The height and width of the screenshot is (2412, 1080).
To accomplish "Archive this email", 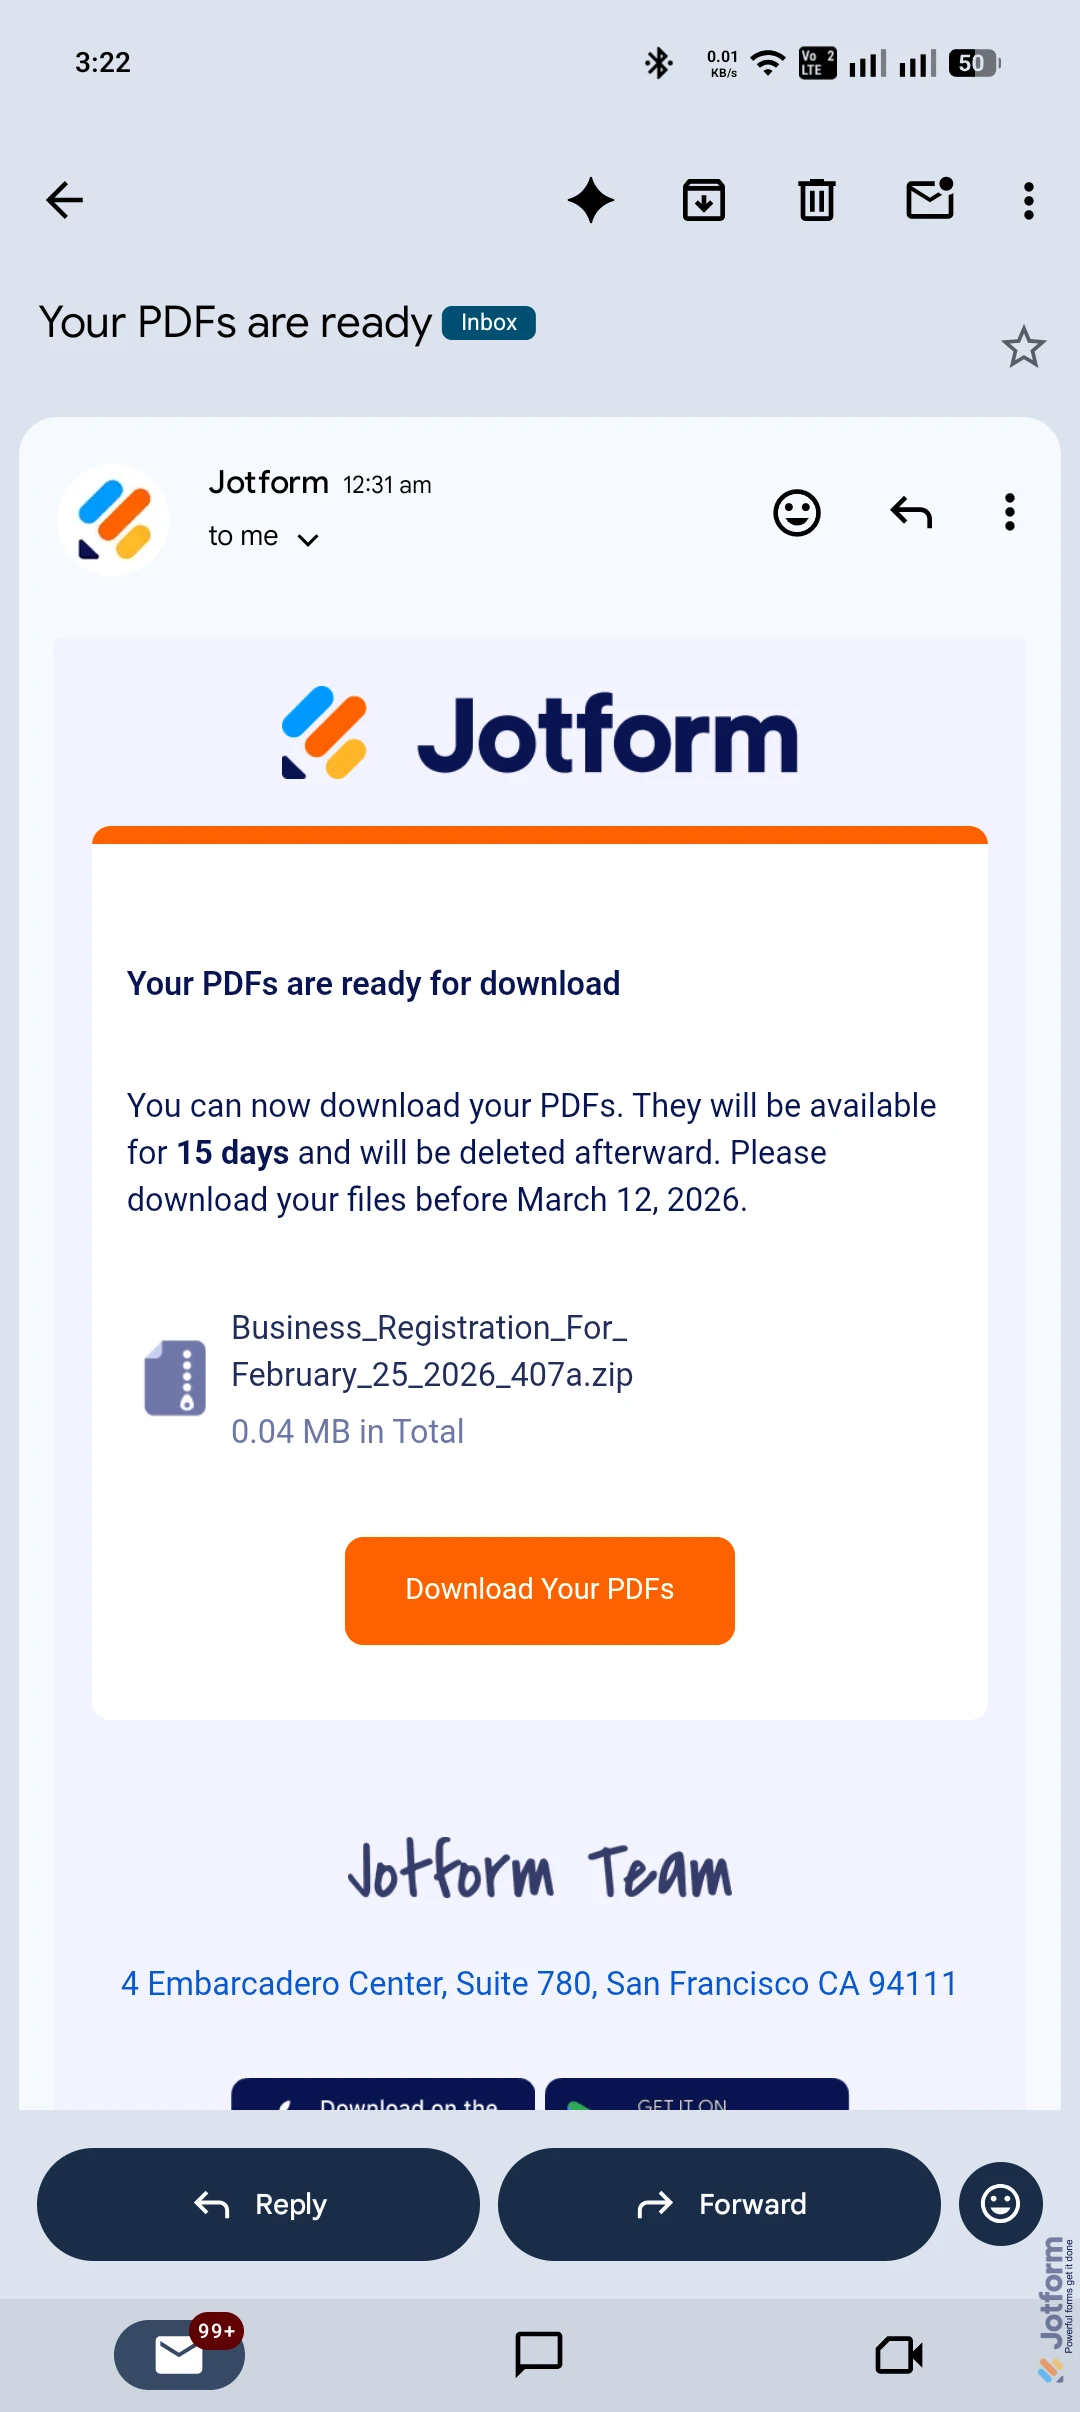I will point(704,200).
